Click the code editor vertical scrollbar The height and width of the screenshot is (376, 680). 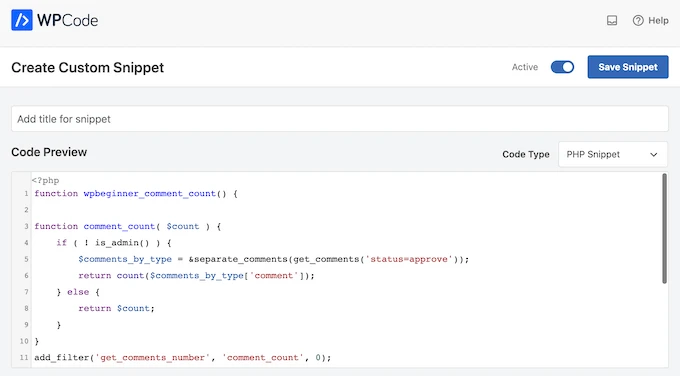pyautogui.click(x=664, y=229)
